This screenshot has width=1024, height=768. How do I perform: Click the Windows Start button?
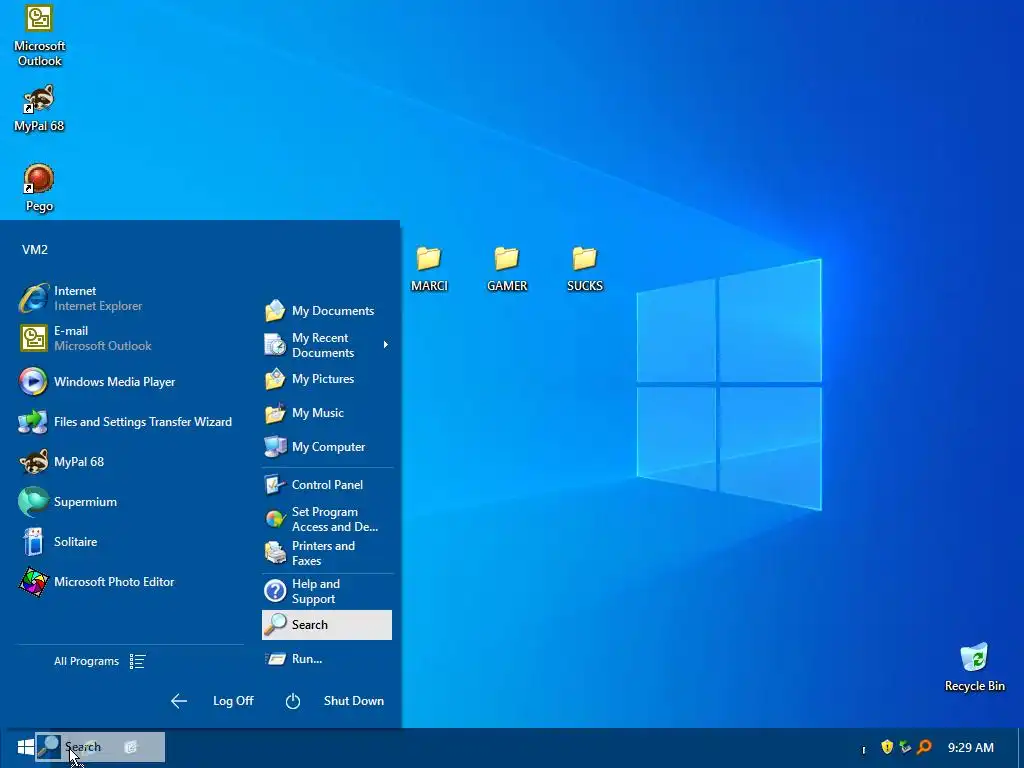click(x=25, y=747)
